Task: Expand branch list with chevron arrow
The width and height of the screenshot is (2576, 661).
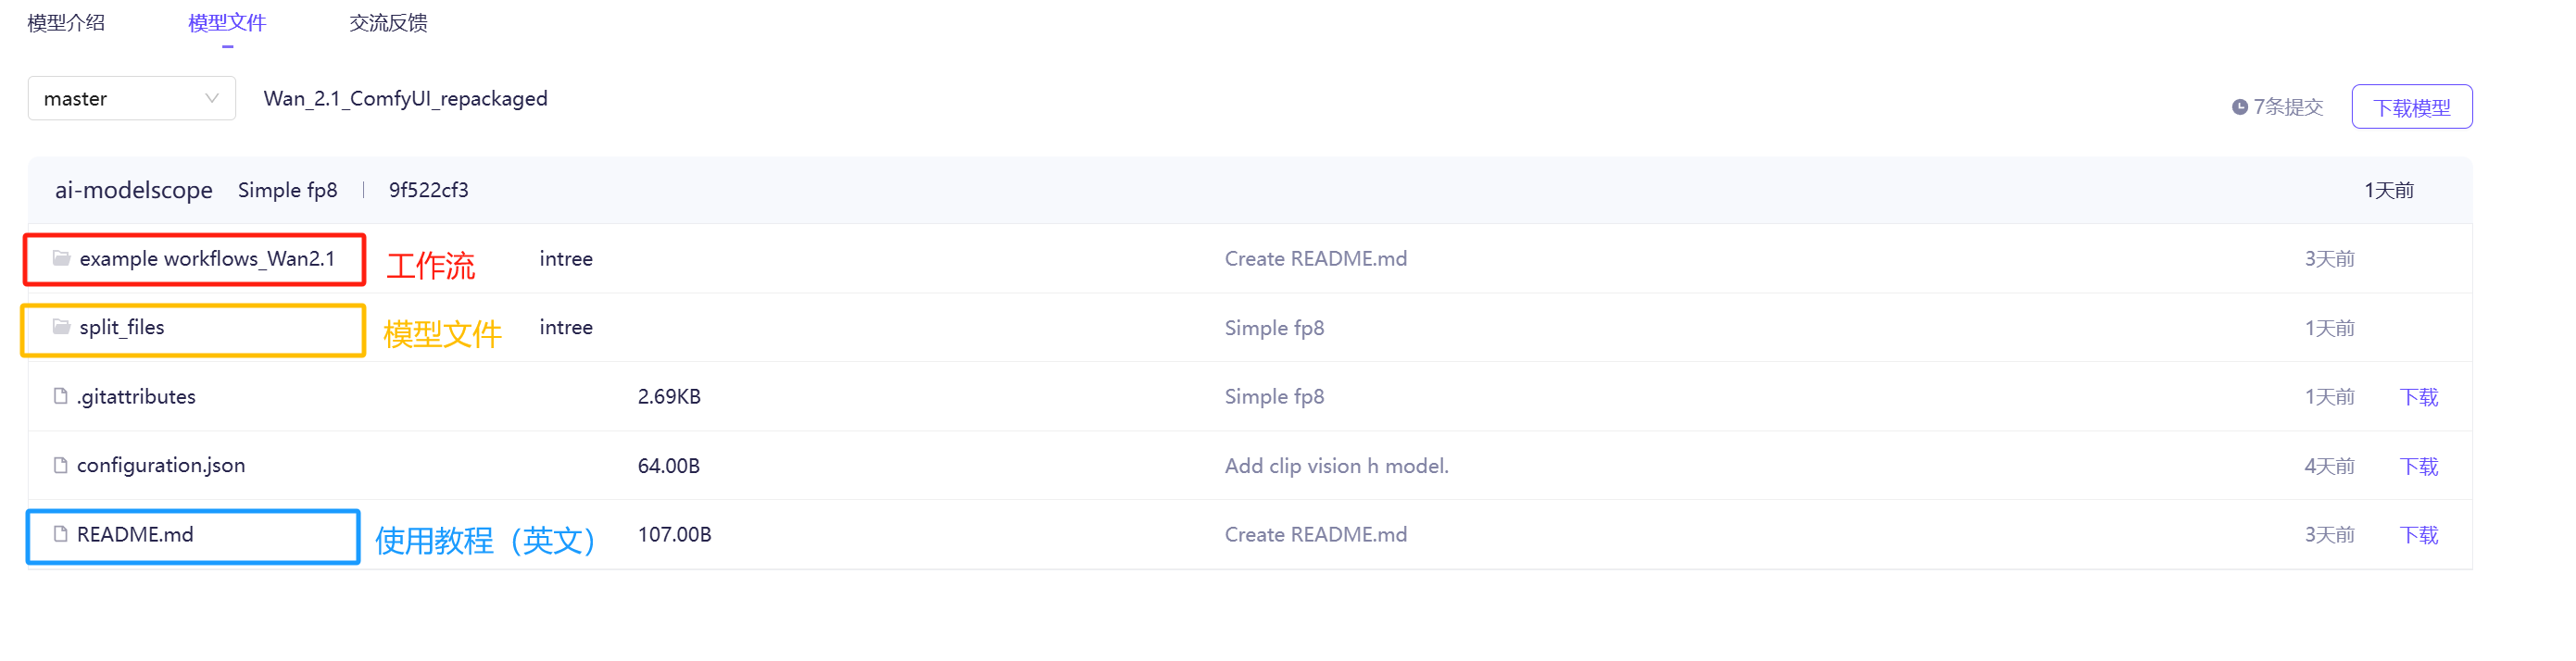Action: coord(211,99)
